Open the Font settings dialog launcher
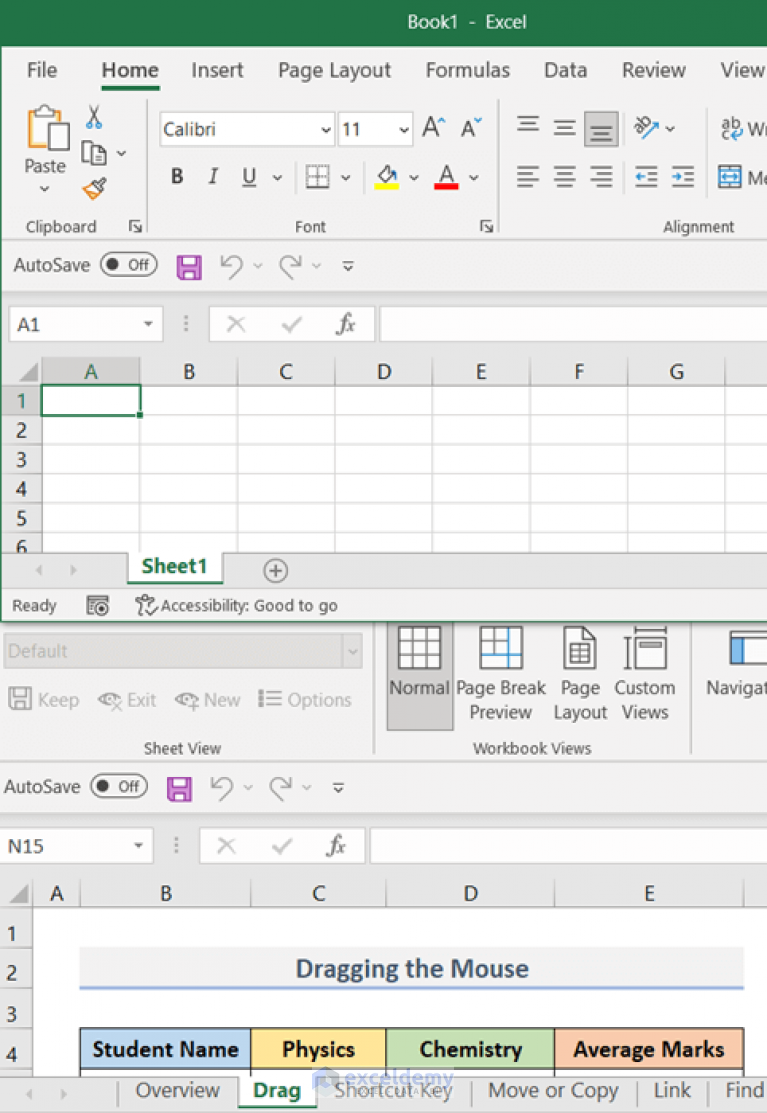The width and height of the screenshot is (767, 1113). point(486,226)
